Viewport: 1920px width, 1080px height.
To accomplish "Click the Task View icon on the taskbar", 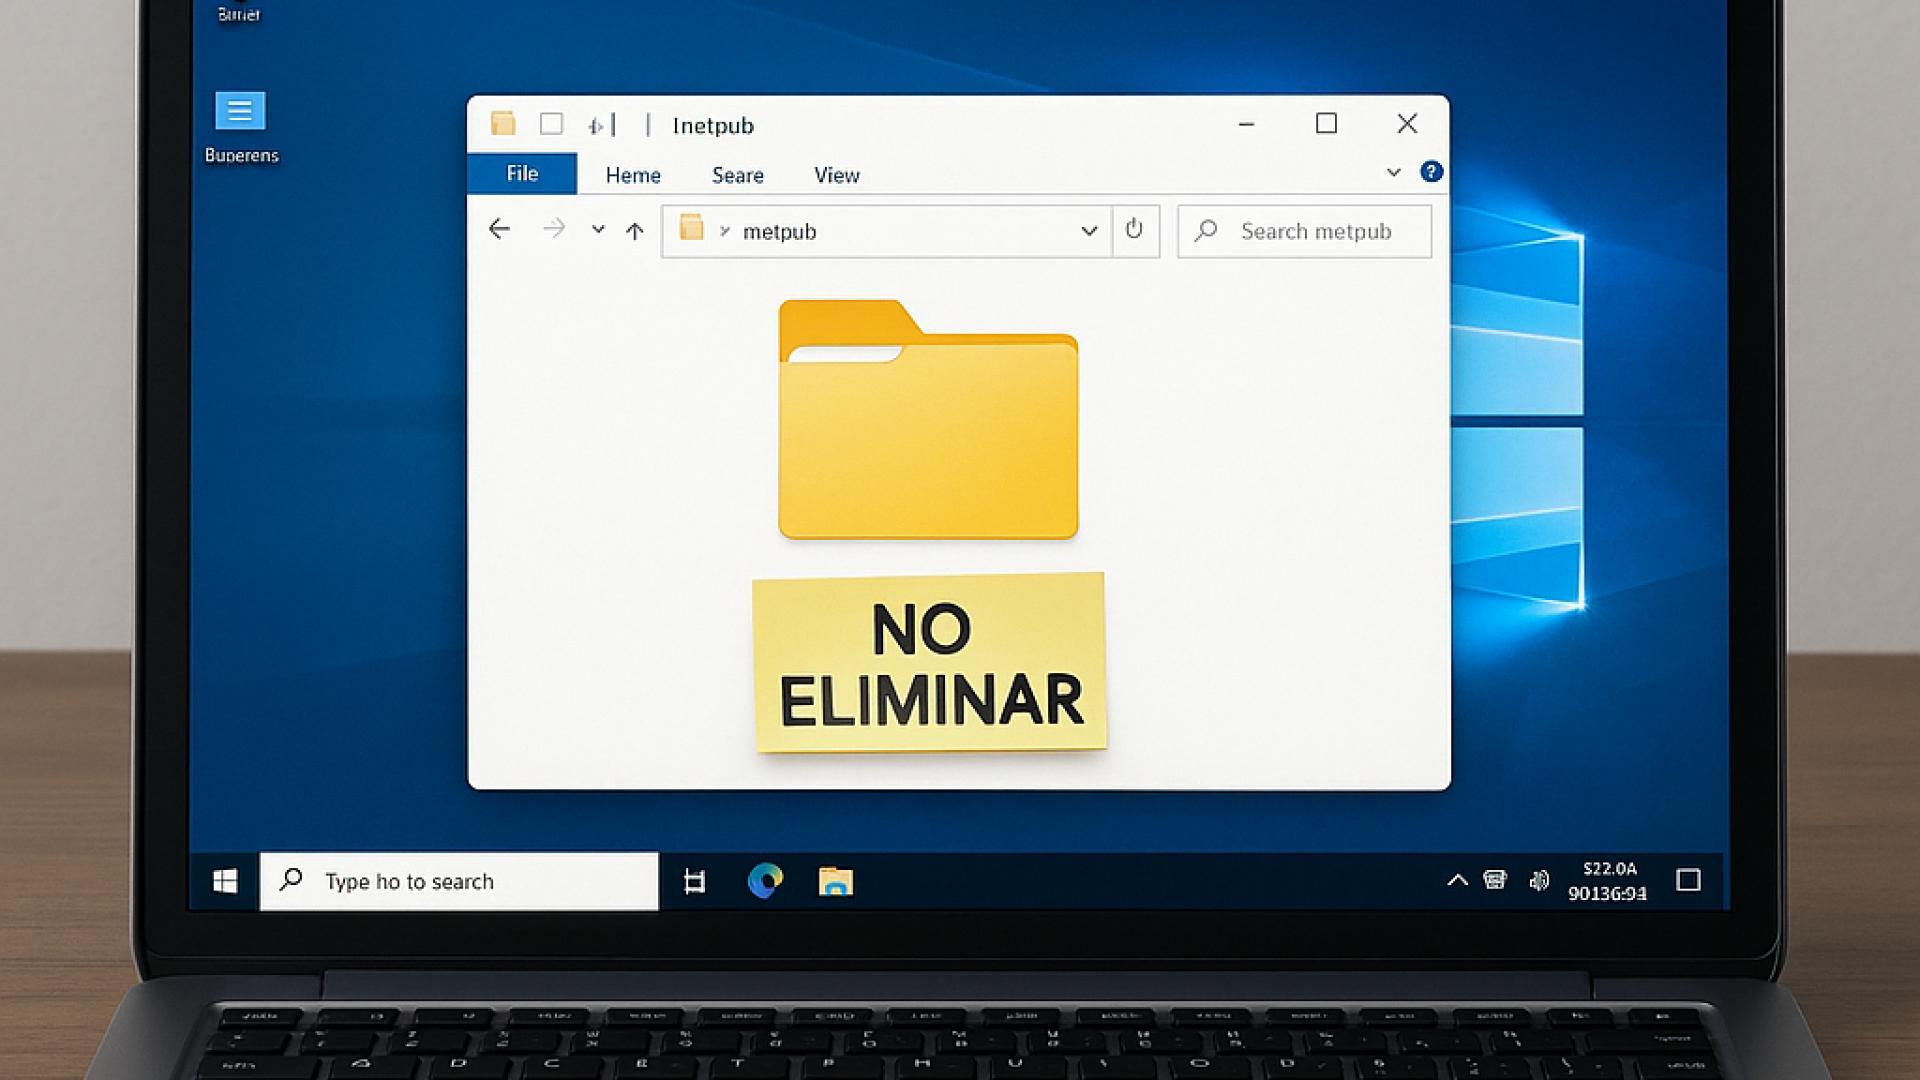I will coord(694,881).
